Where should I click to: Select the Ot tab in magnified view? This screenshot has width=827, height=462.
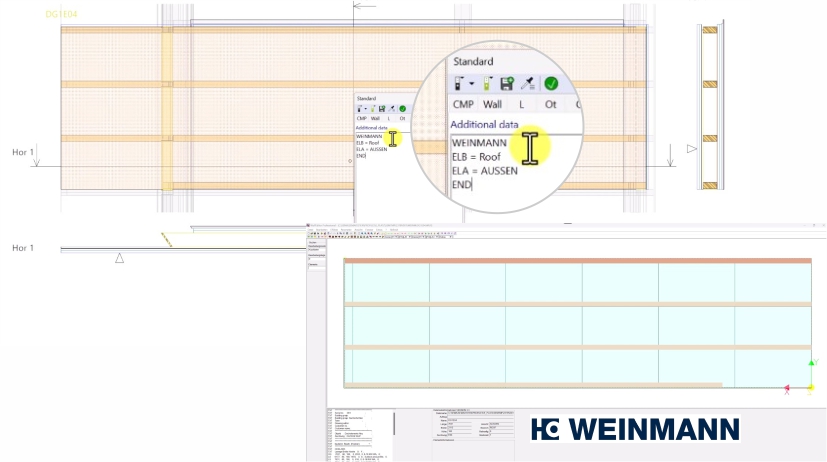click(x=550, y=104)
